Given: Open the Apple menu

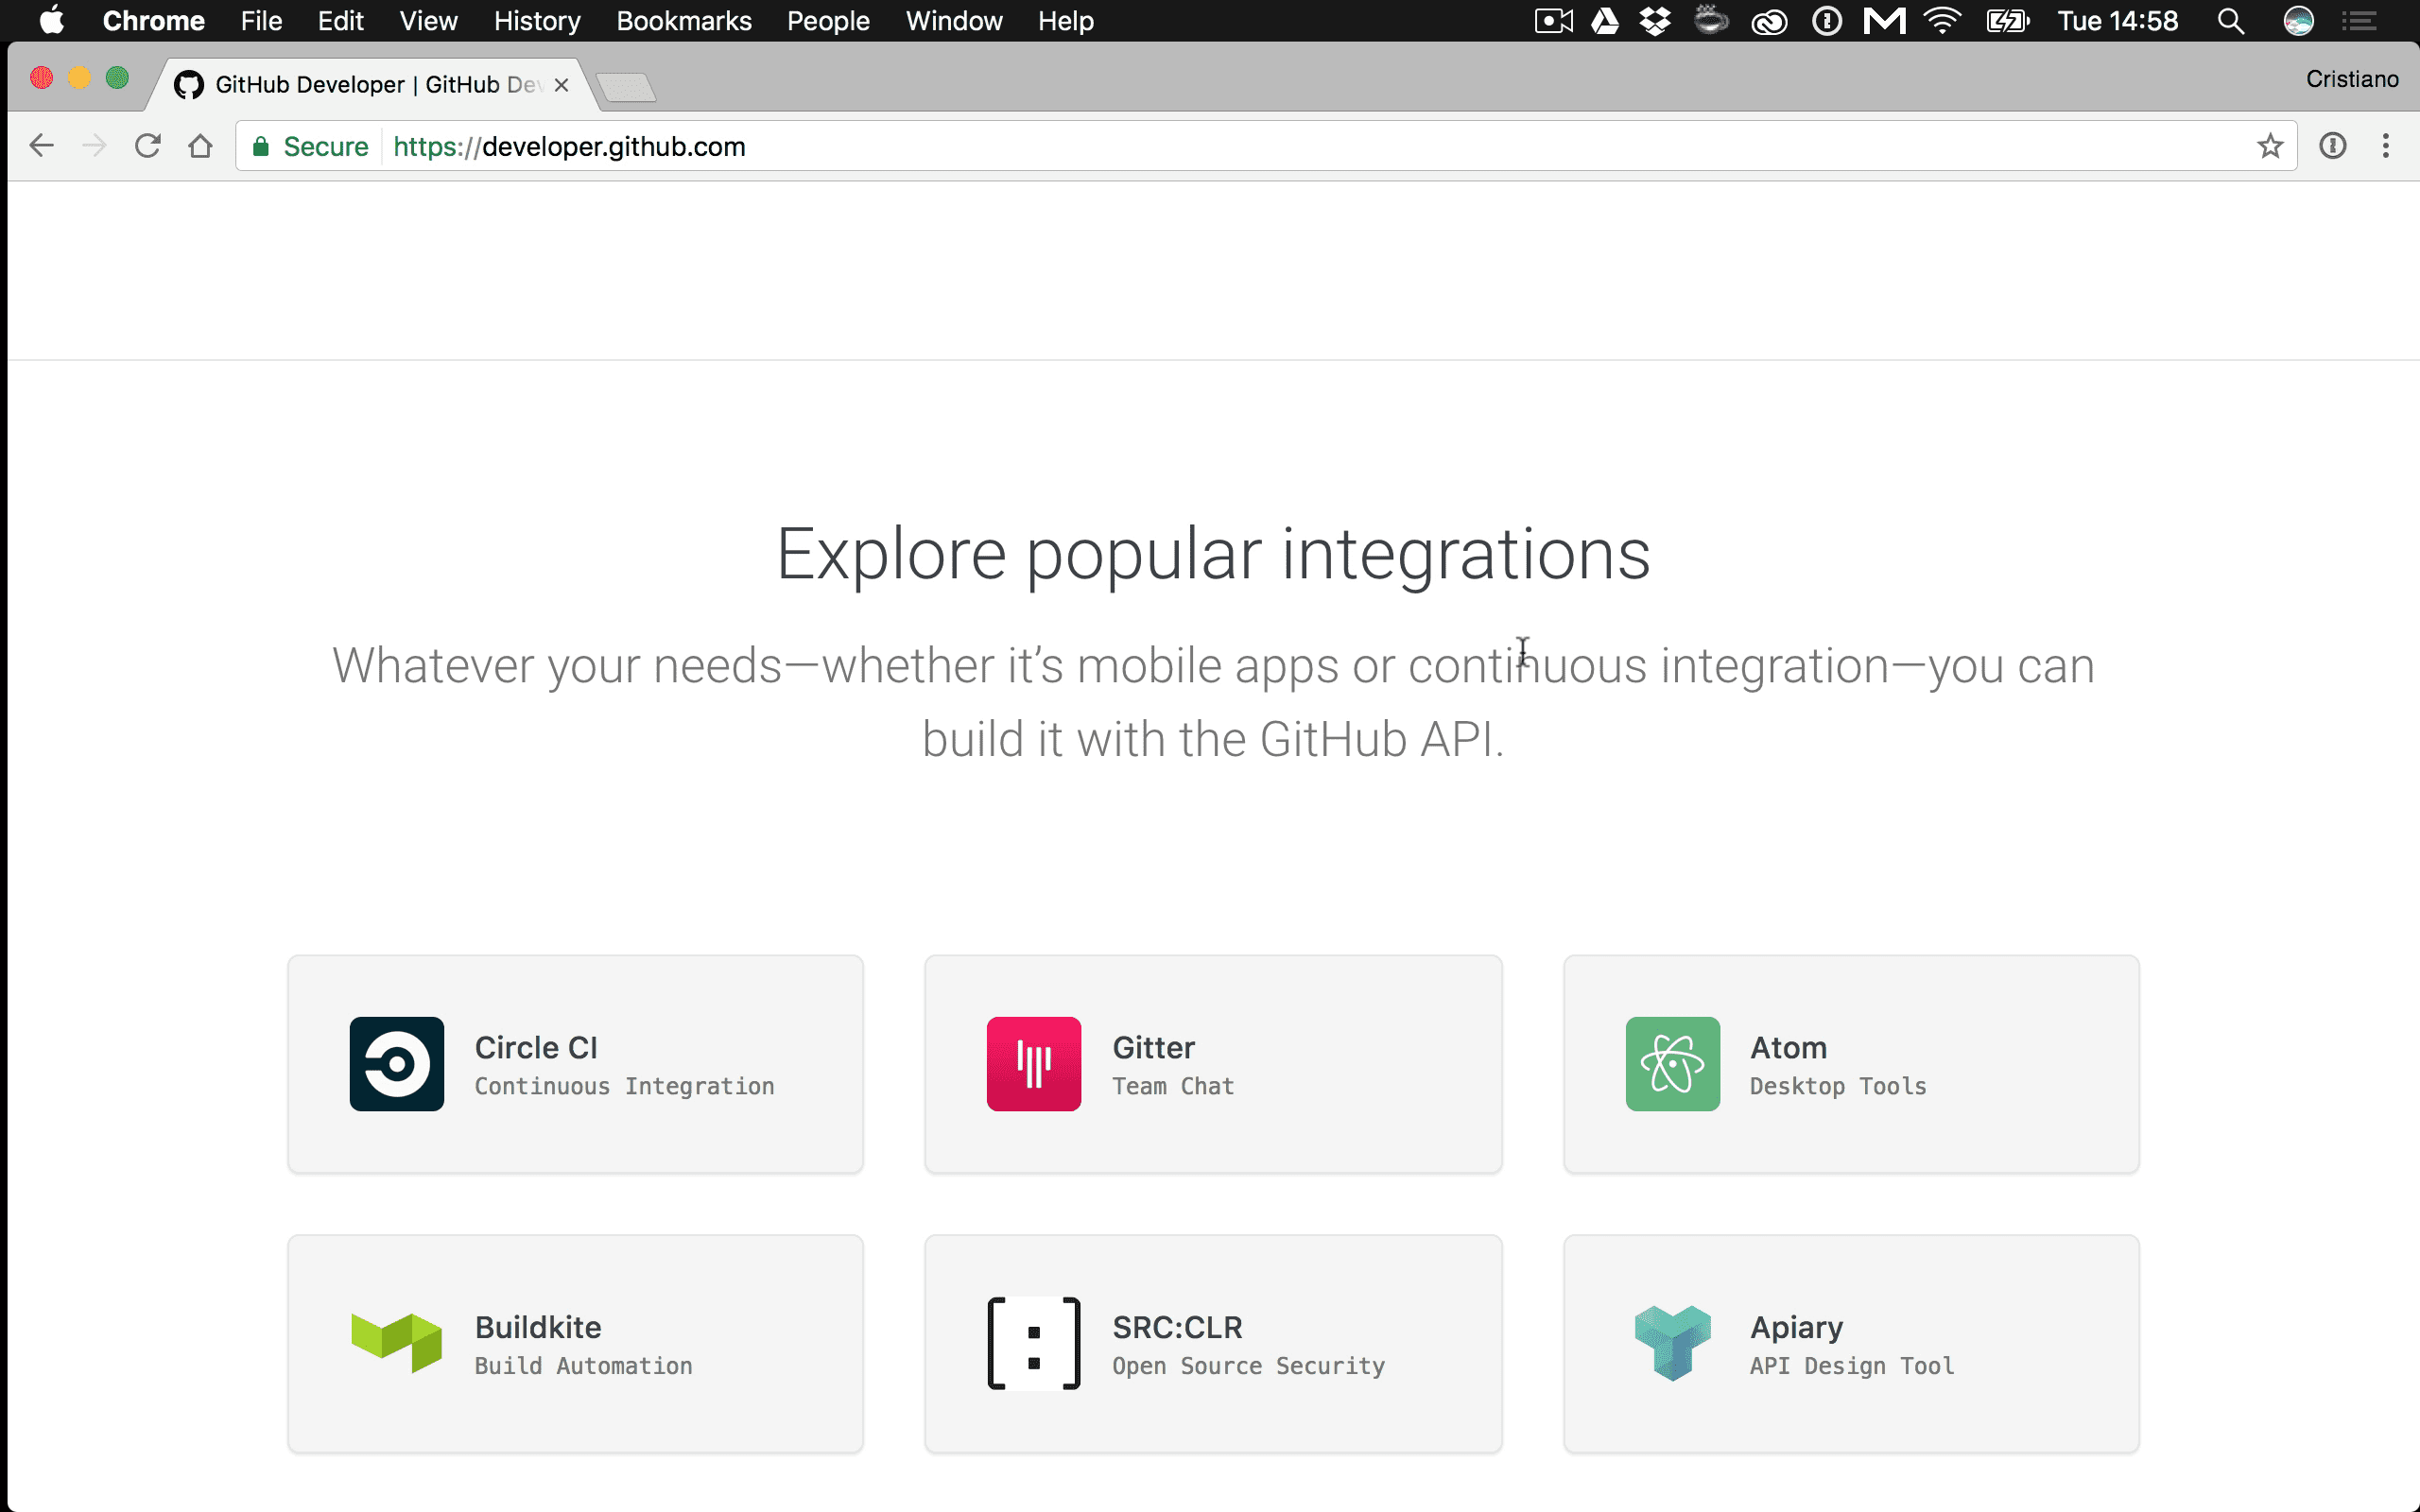Looking at the screenshot, I should (x=51, y=20).
